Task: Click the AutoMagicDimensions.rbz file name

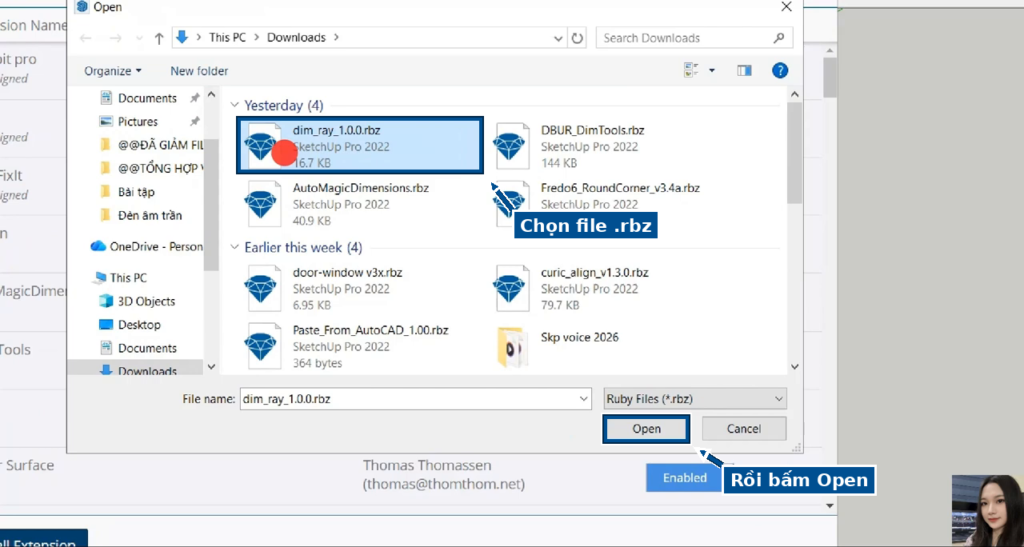Action: (360, 188)
